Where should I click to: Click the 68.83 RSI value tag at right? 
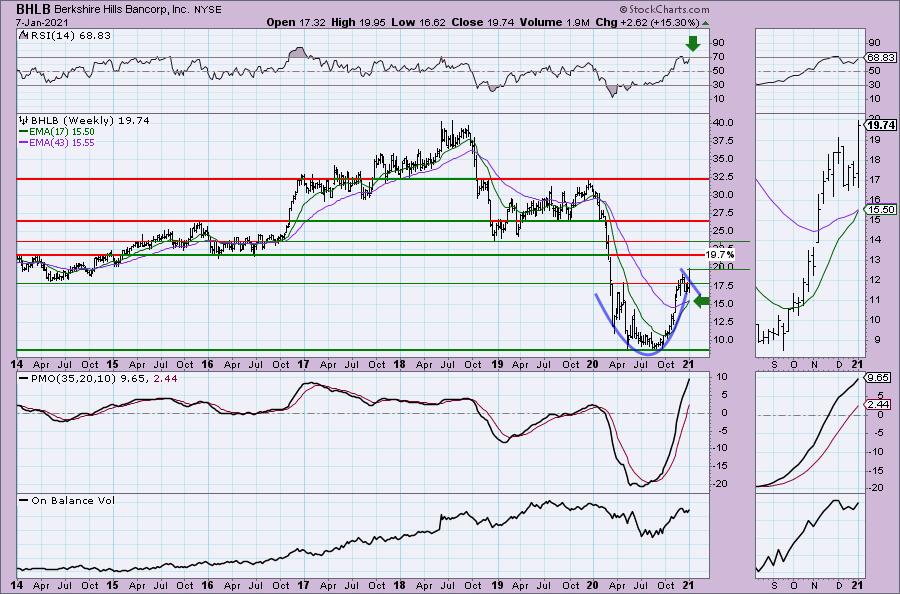pyautogui.click(x=881, y=58)
